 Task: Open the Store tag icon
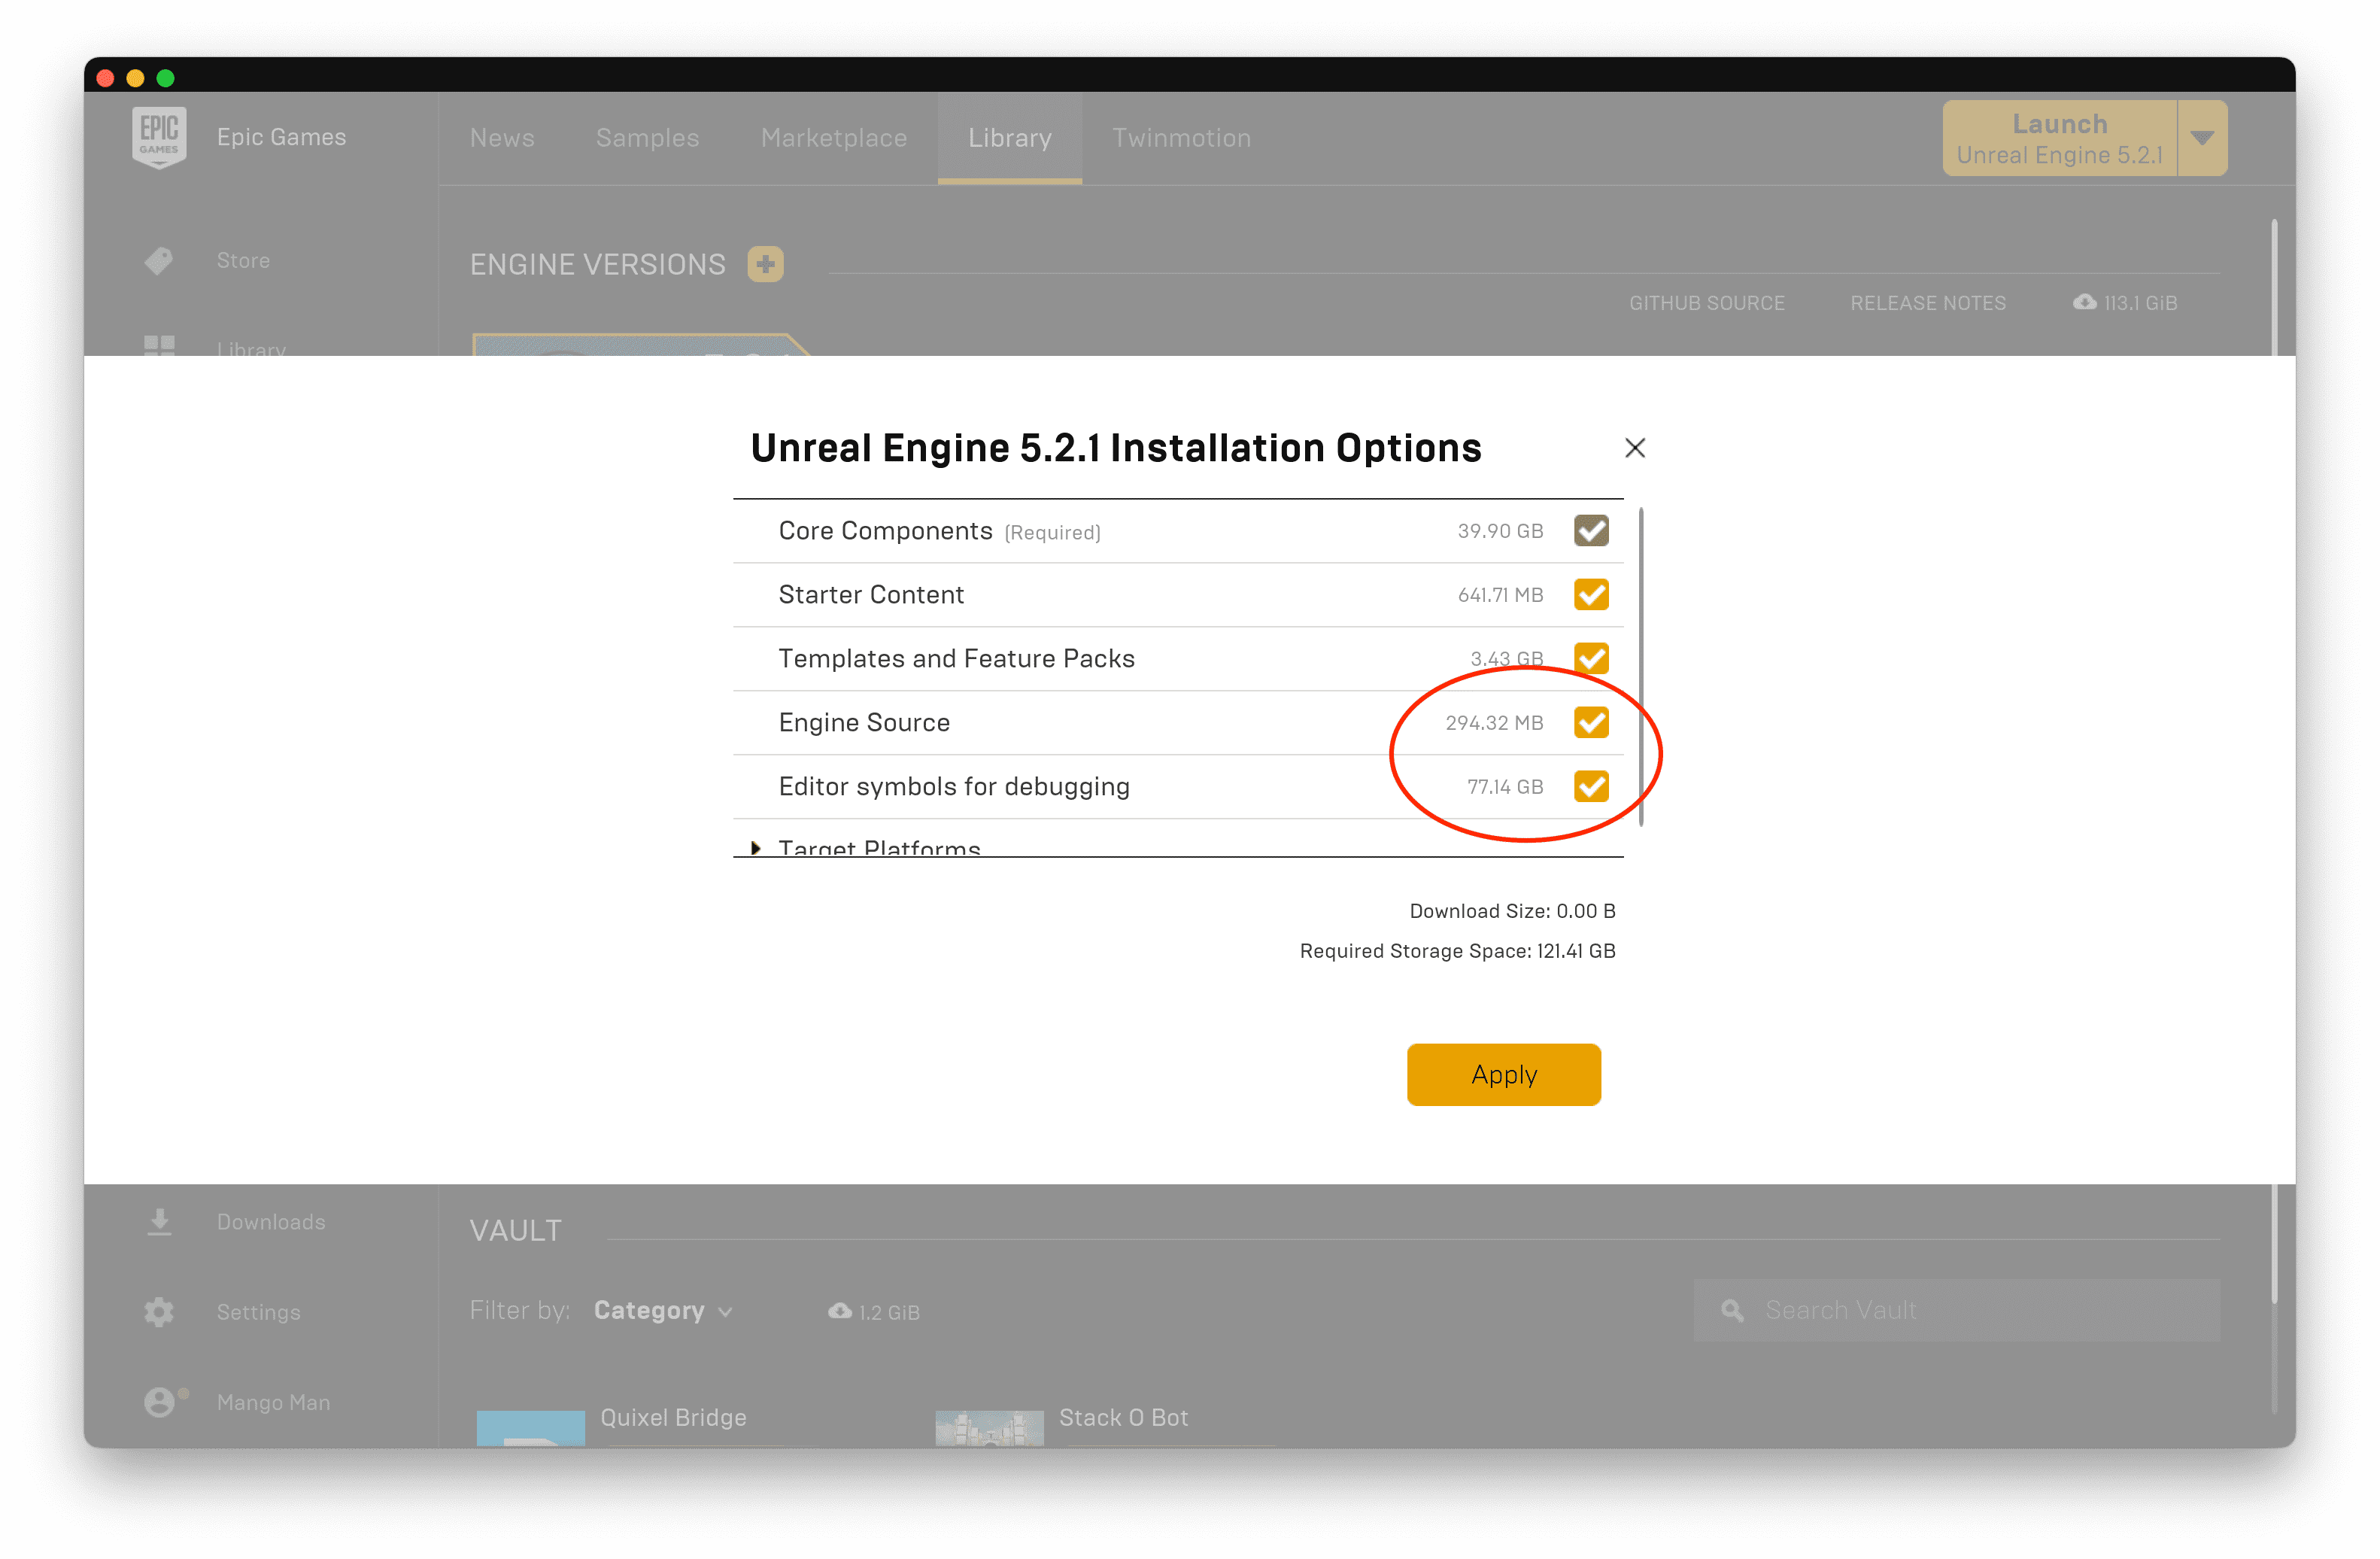pos(159,261)
